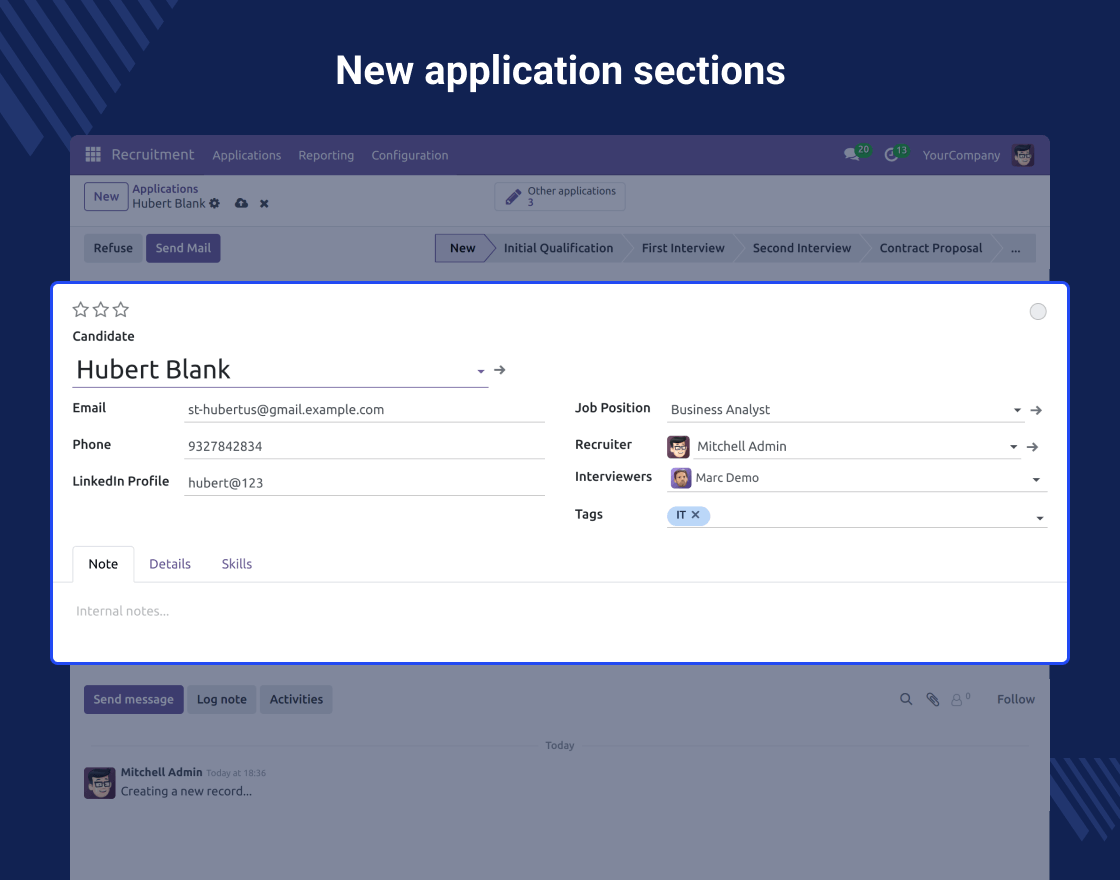1120x880 pixels.
Task: Click the Send message button
Action: click(x=134, y=699)
